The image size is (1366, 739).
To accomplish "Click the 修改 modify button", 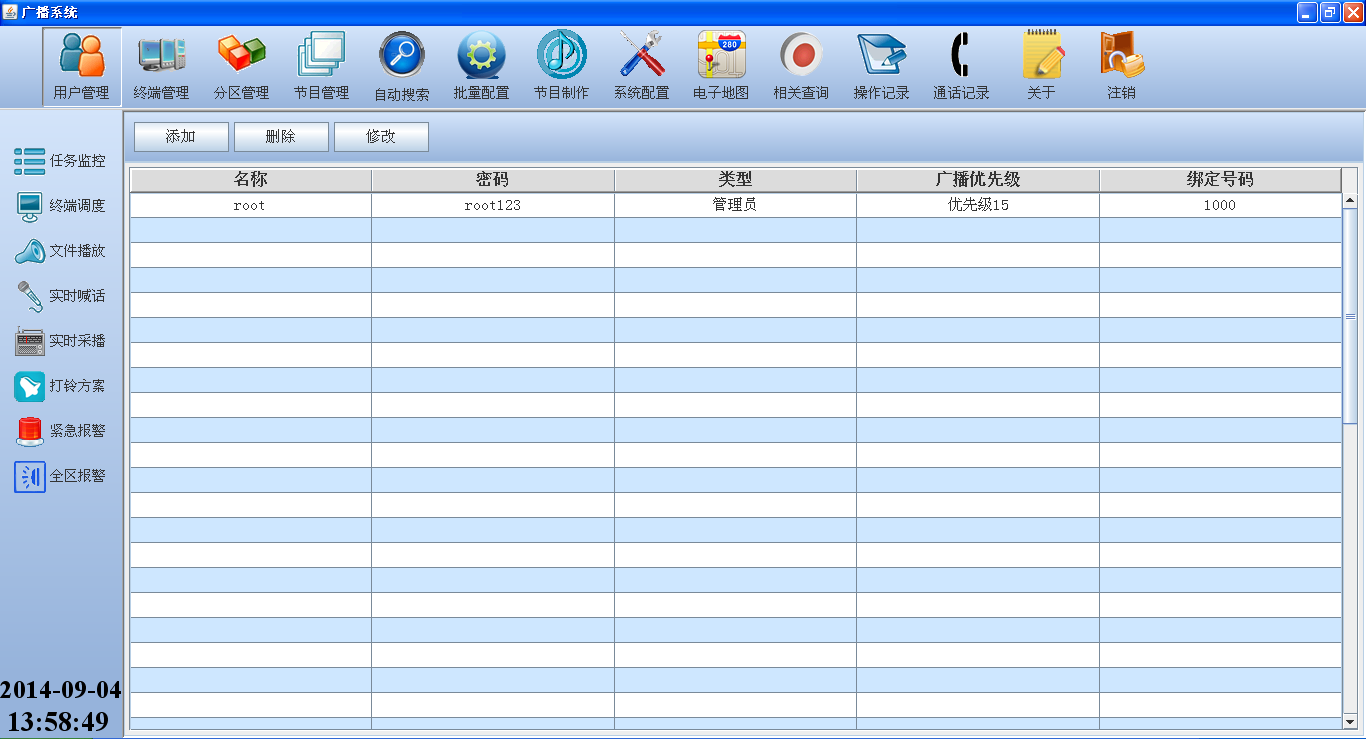I will click(381, 137).
